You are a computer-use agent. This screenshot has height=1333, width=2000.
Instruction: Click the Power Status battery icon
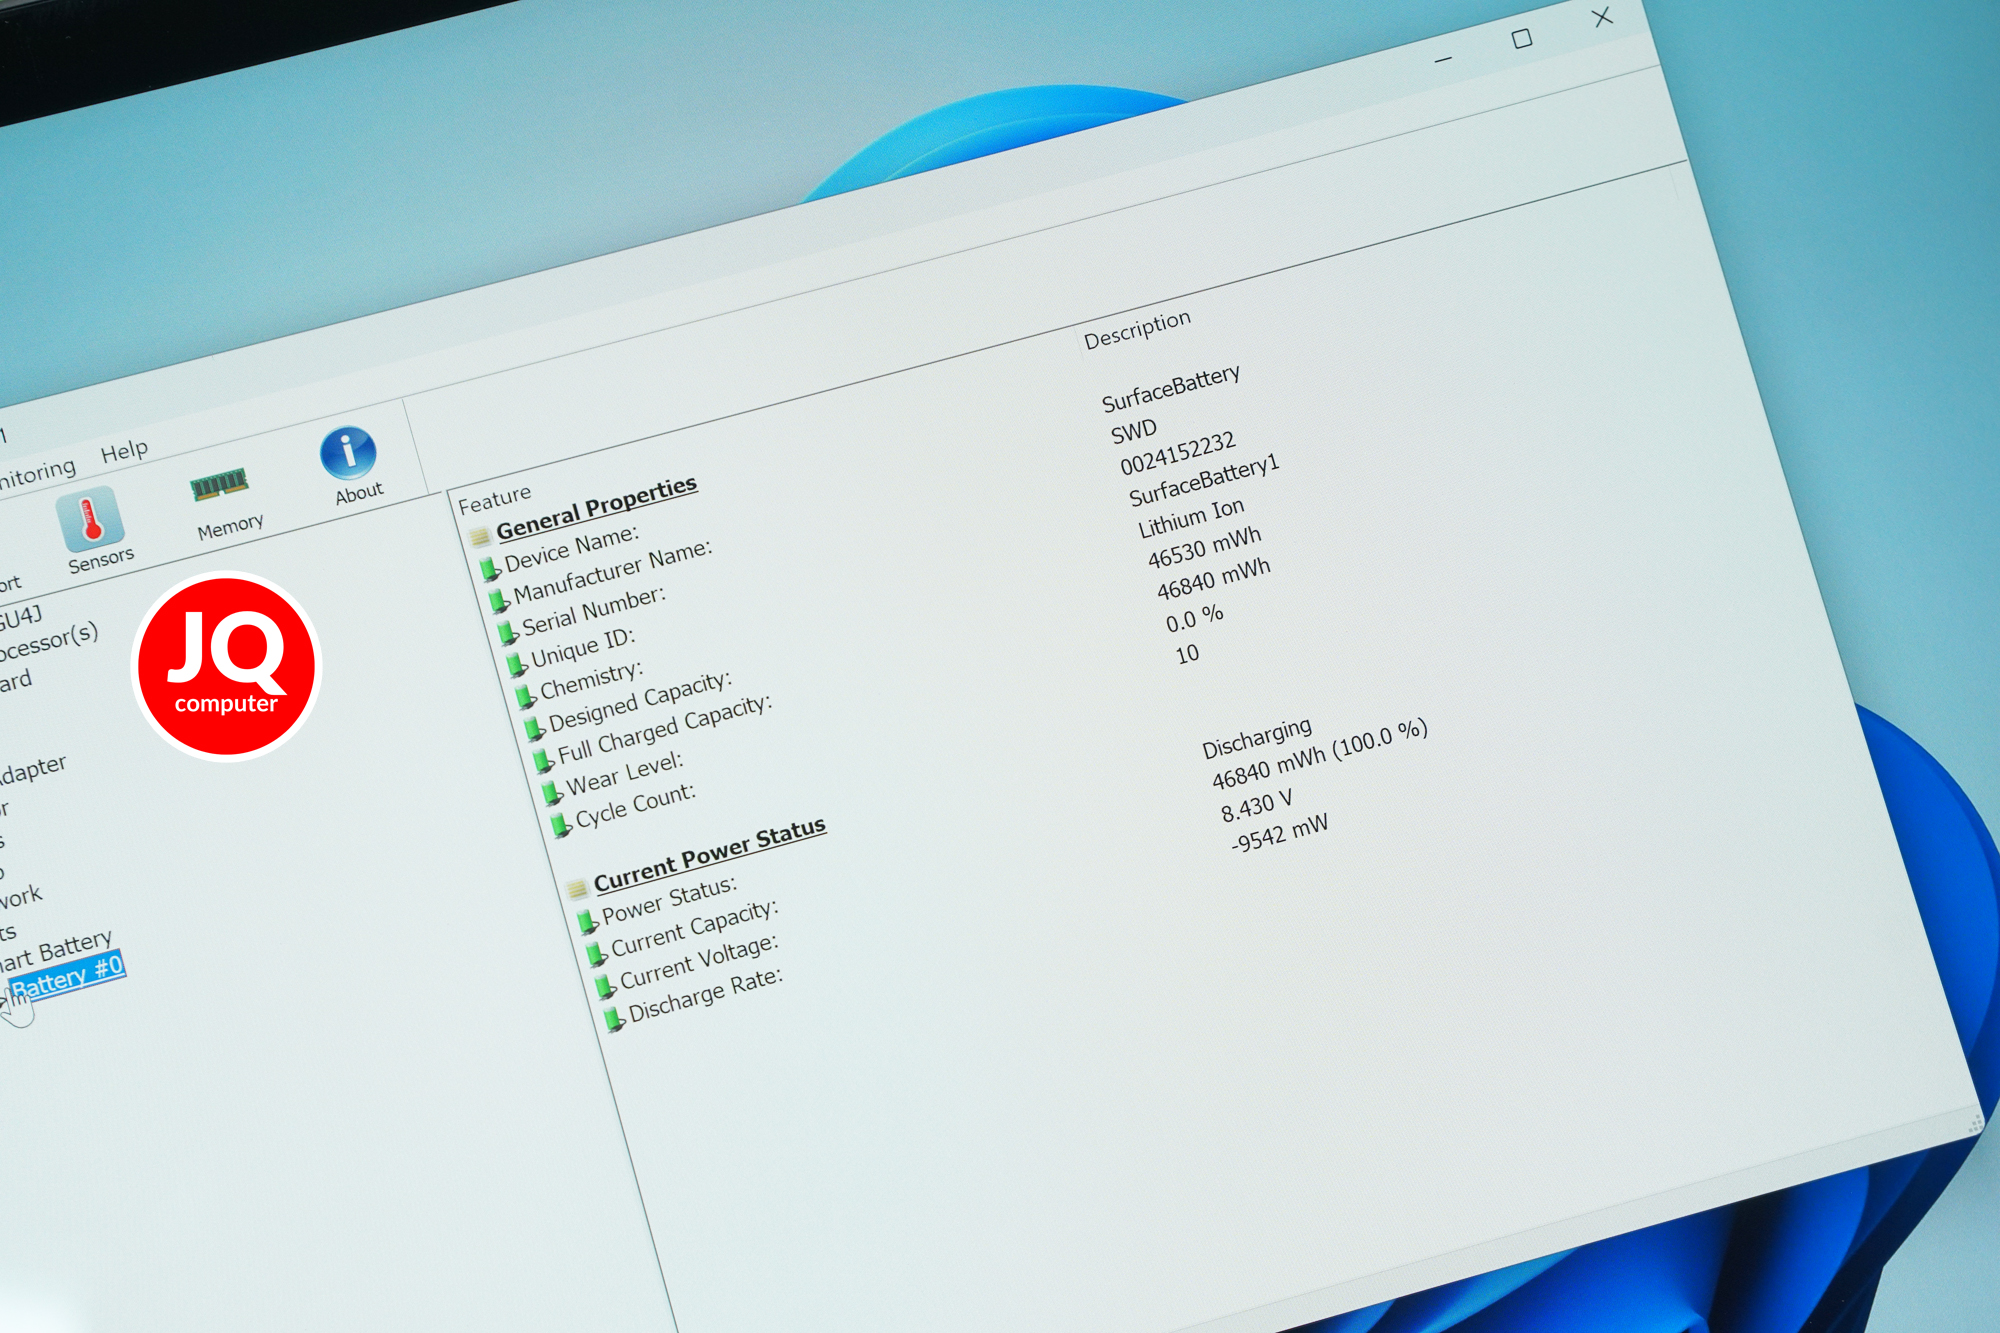[587, 919]
